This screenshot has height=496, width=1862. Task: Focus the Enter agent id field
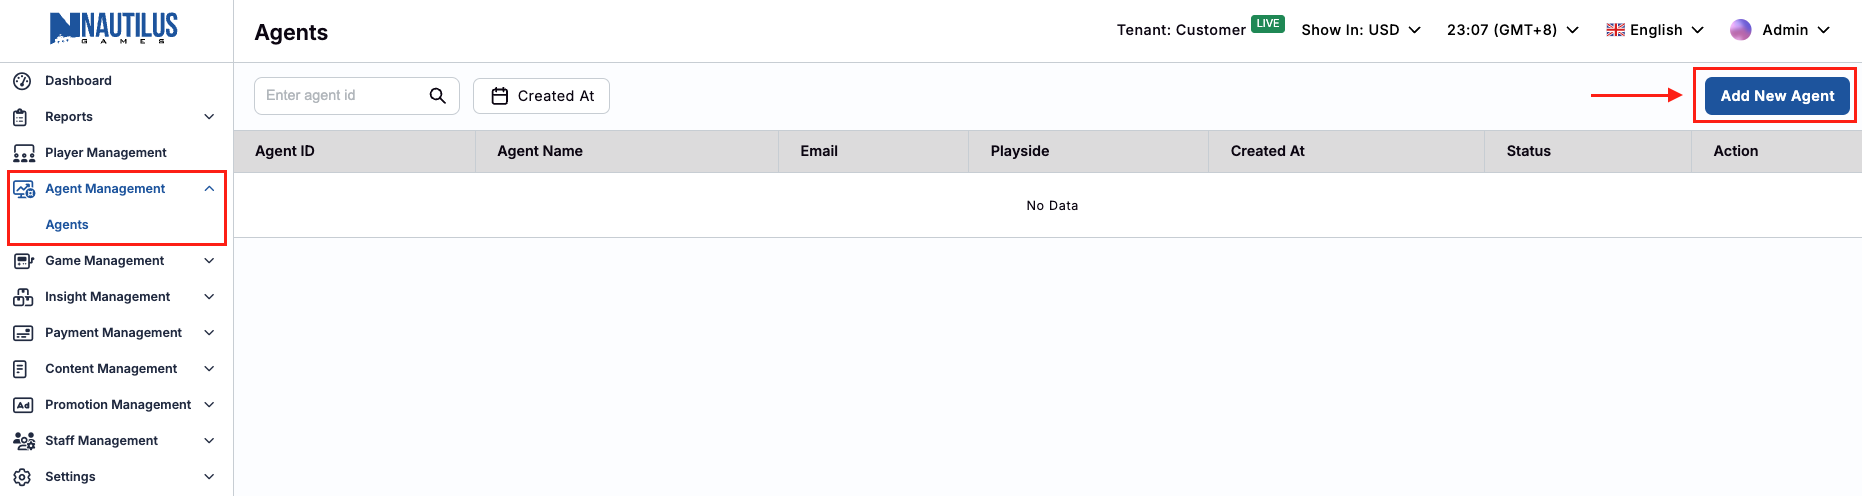[x=340, y=96]
